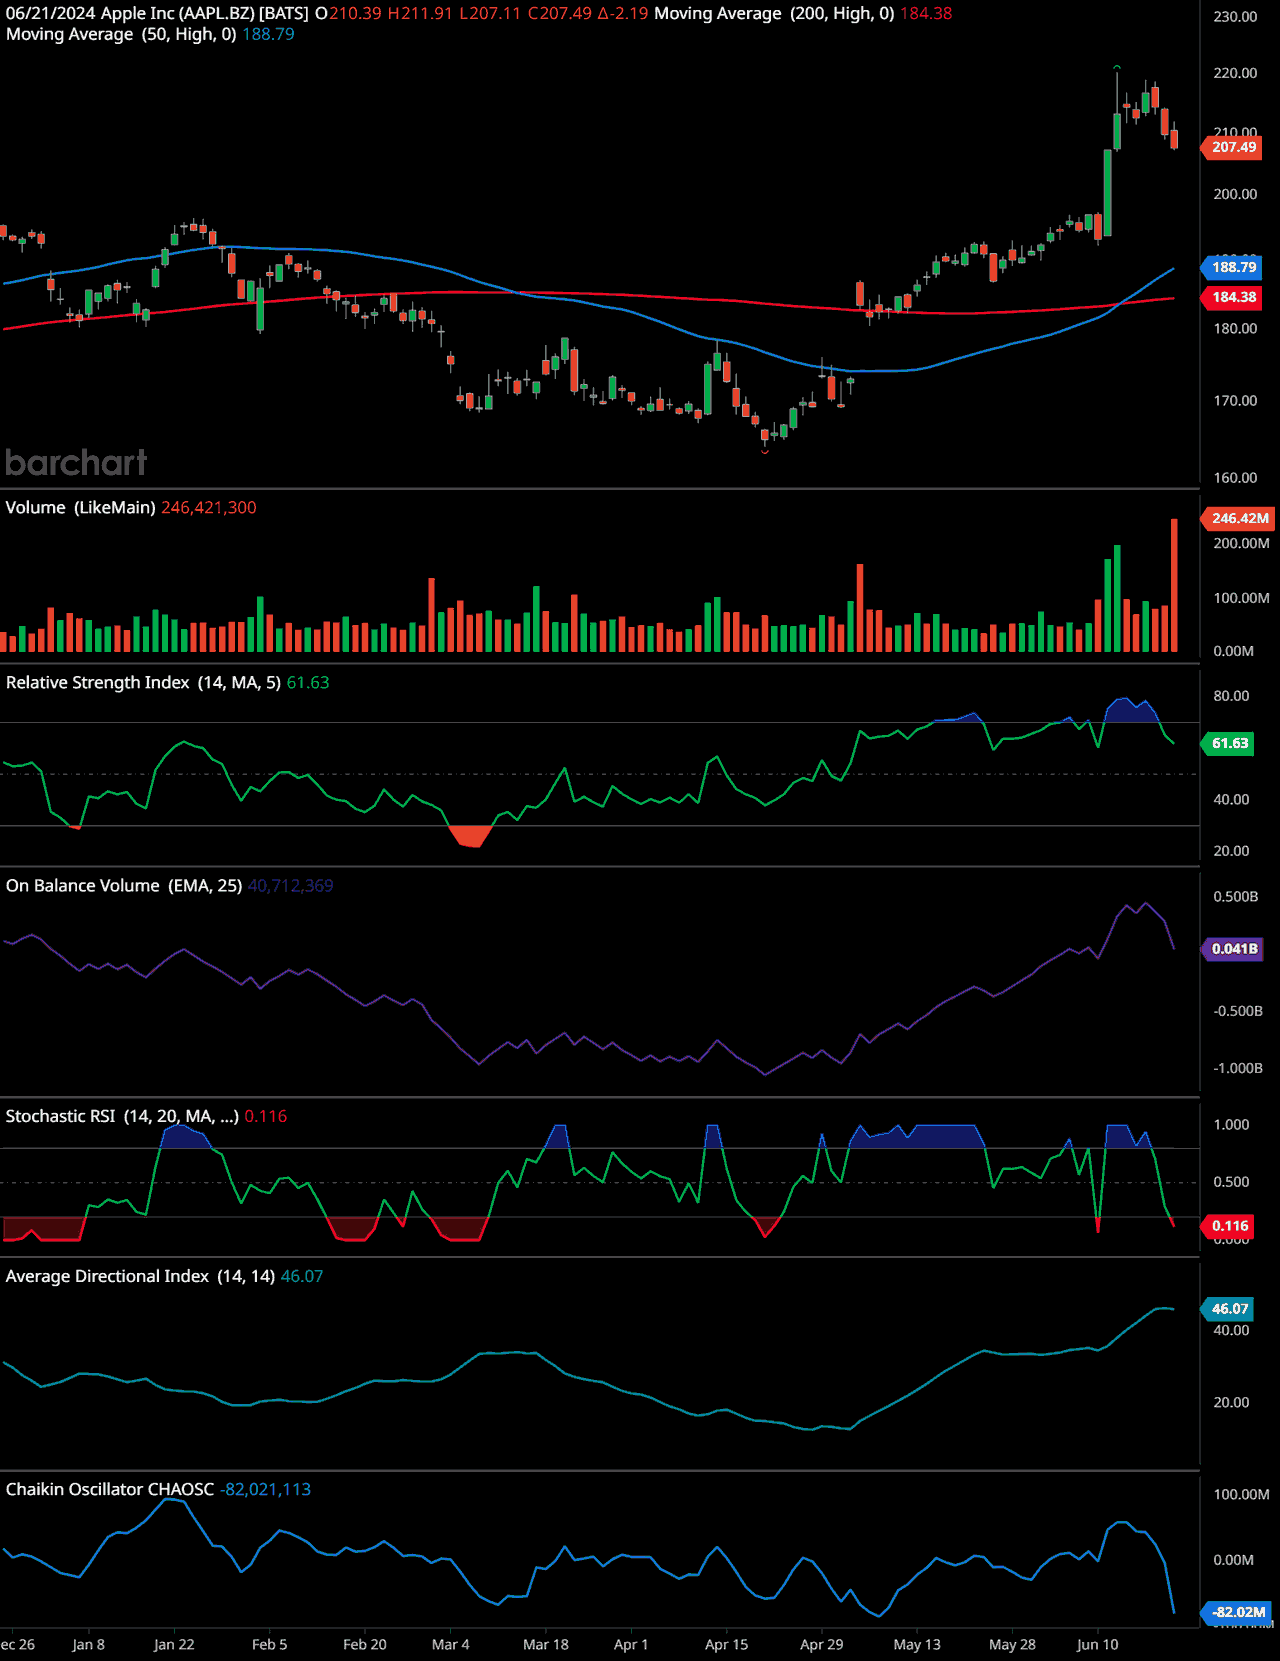The width and height of the screenshot is (1280, 1661).
Task: Click the 80.00 RSI axis label
Action: [x=1231, y=696]
